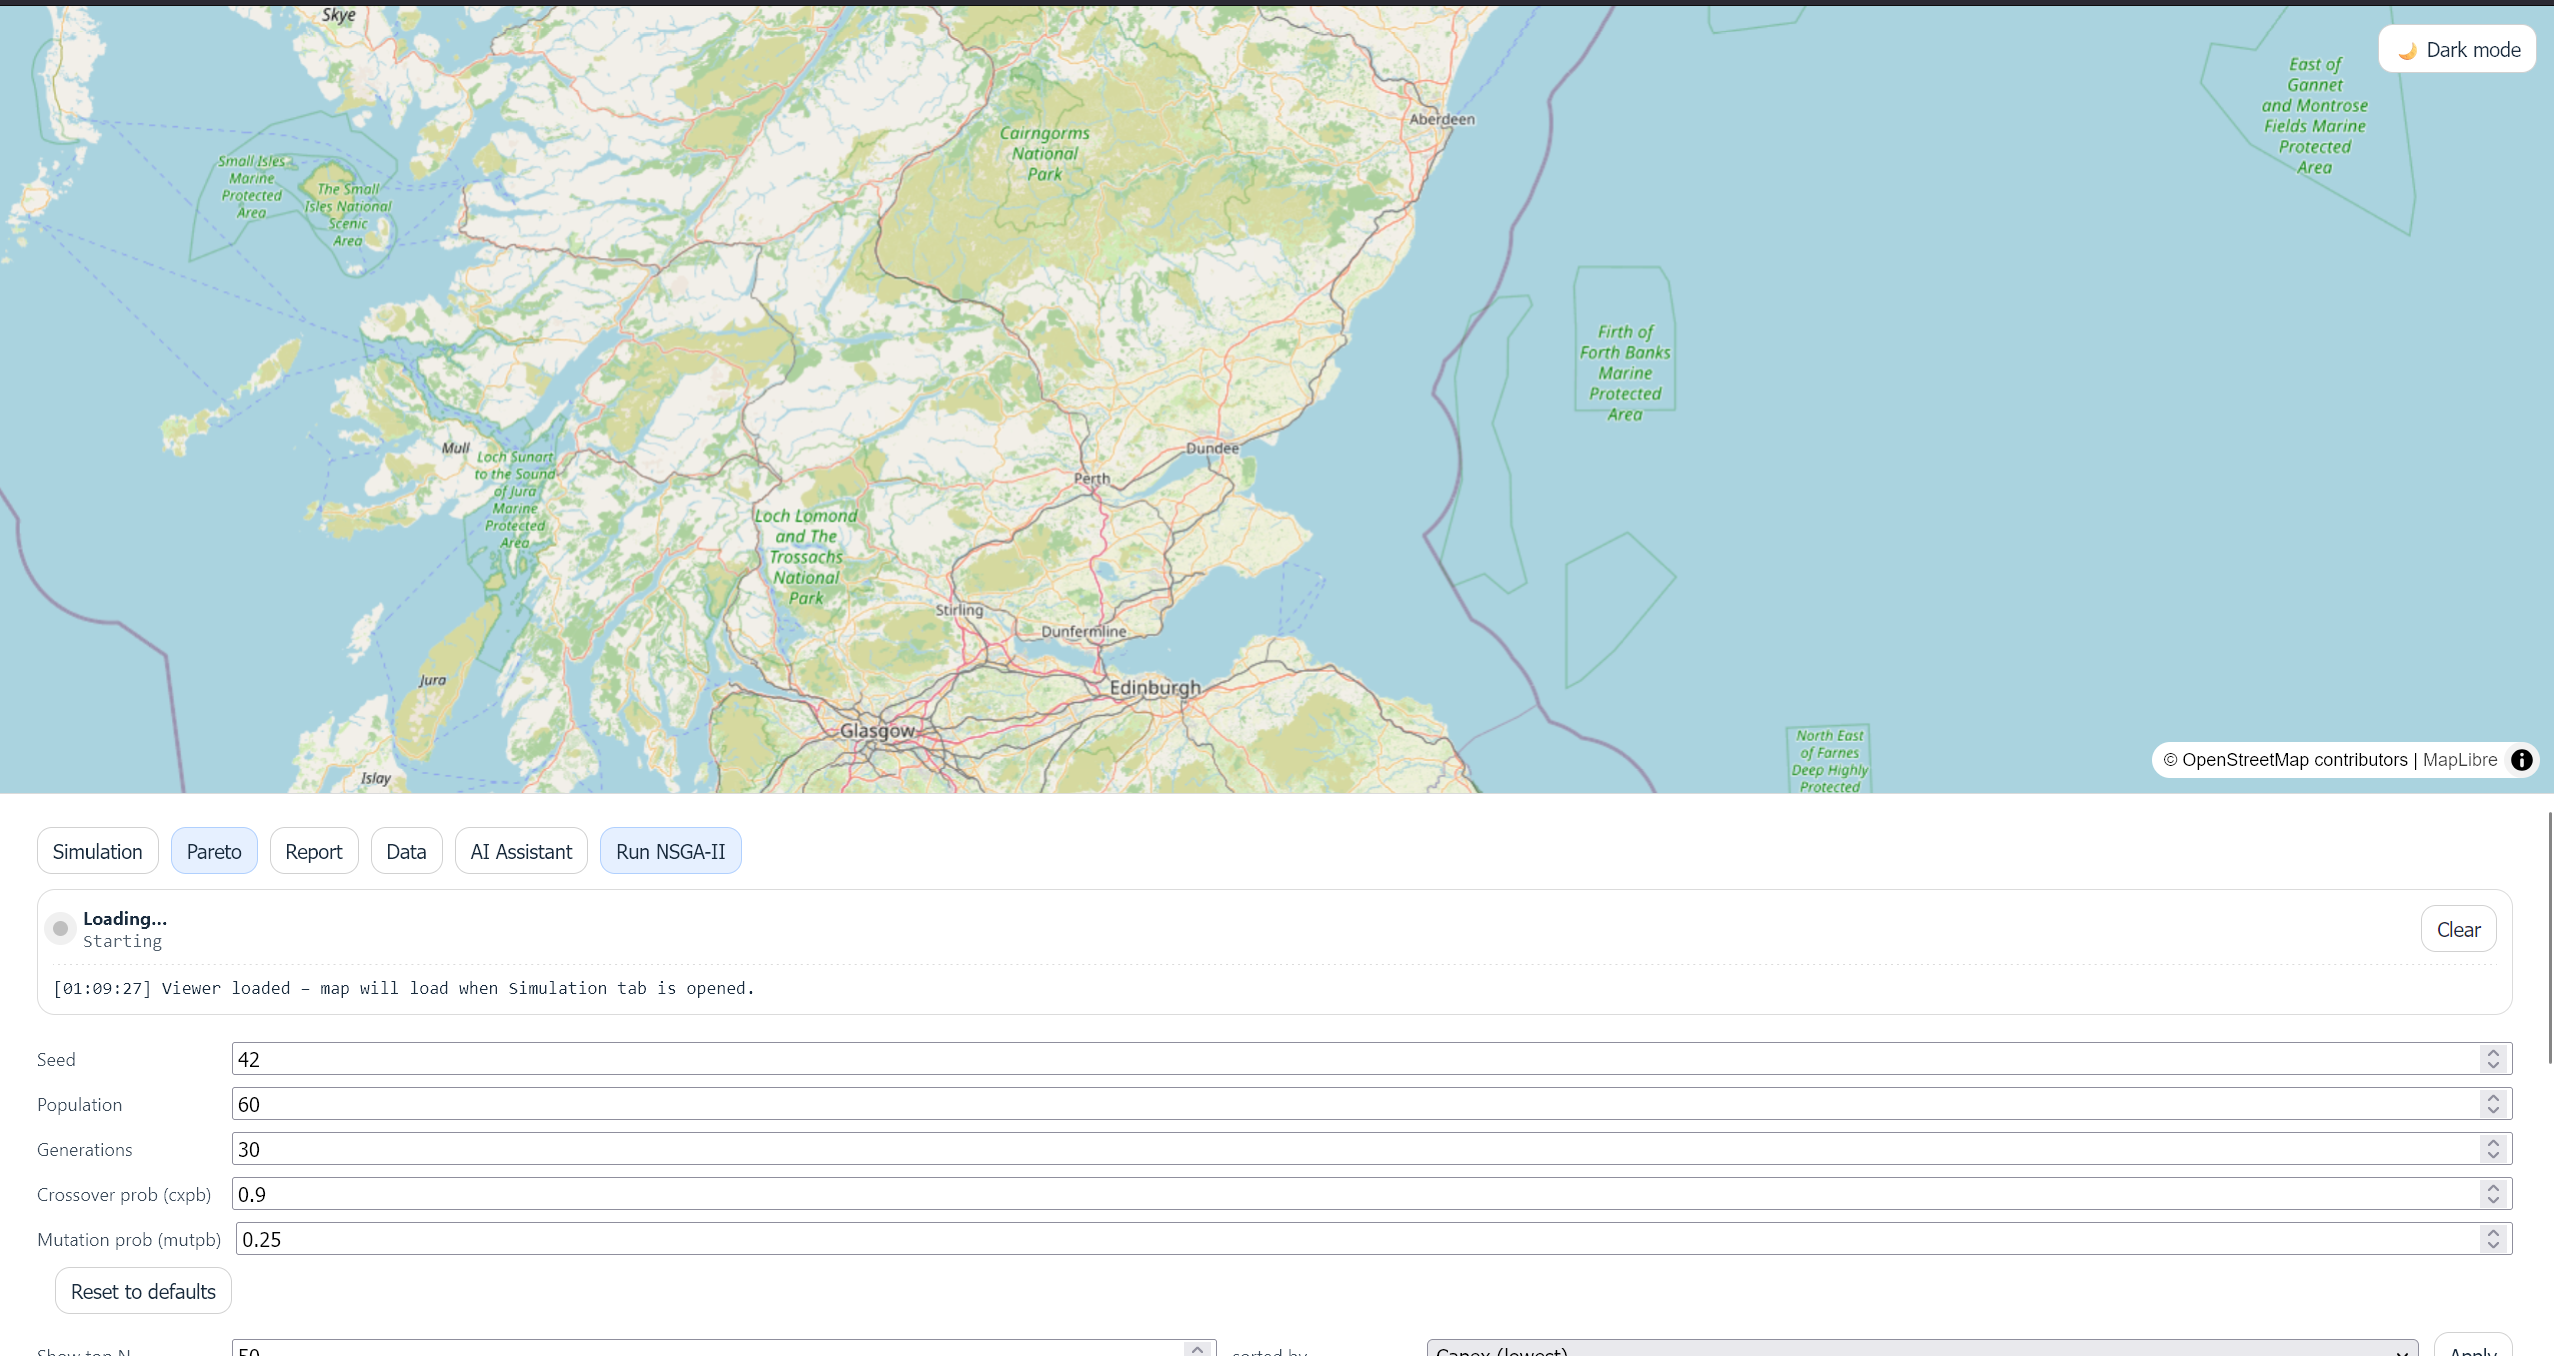Click the Perth label on the map

click(x=1092, y=478)
